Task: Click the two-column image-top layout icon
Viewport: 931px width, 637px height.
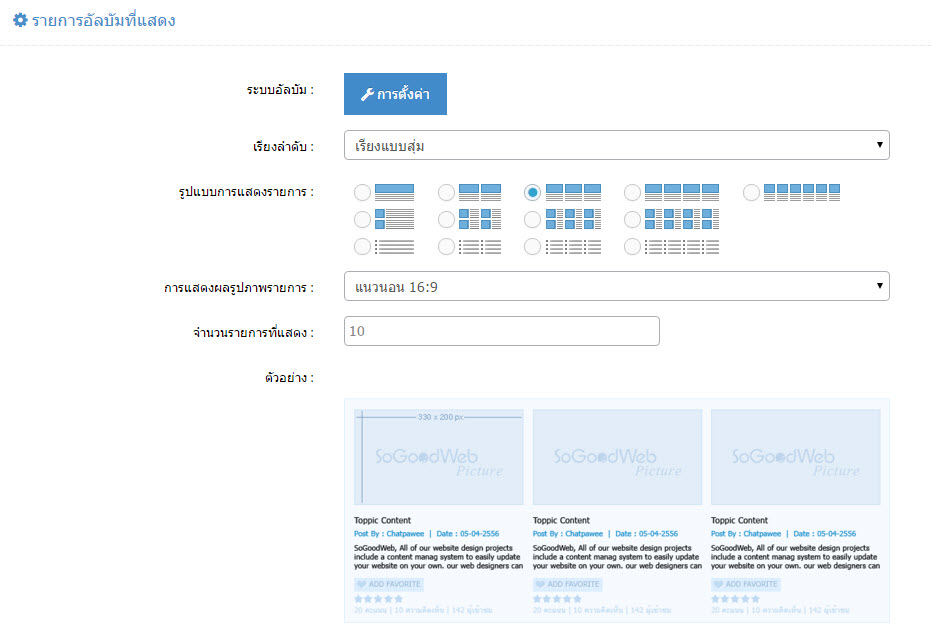Action: 480,192
